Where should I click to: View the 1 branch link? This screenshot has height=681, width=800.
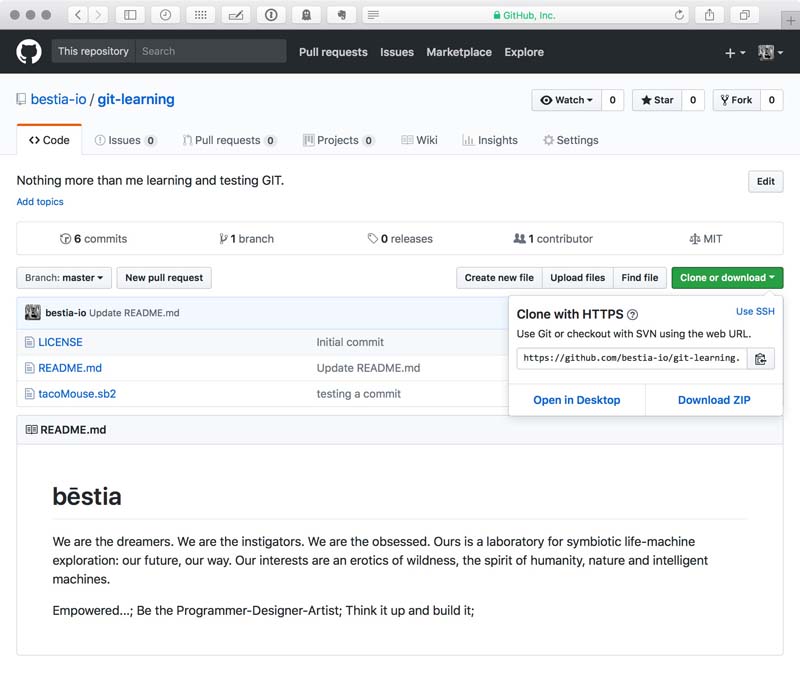[x=246, y=239]
